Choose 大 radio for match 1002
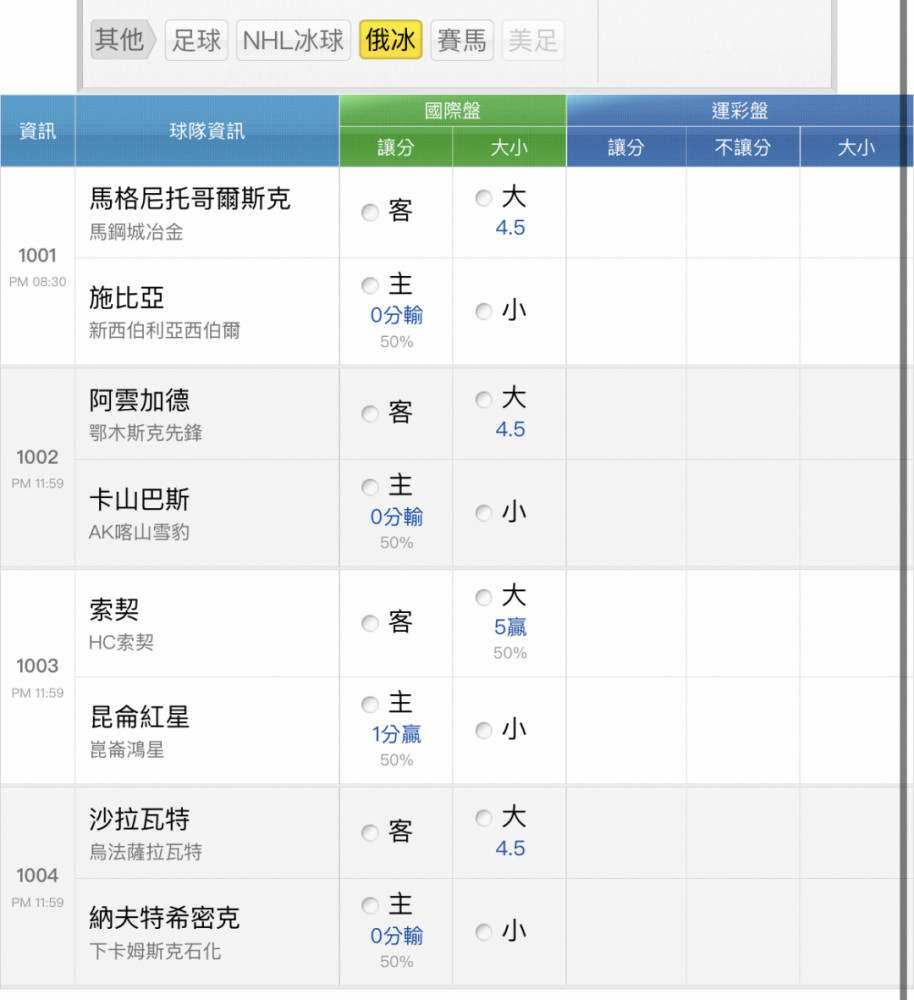Viewport: 914px width, 1000px height. click(x=484, y=400)
